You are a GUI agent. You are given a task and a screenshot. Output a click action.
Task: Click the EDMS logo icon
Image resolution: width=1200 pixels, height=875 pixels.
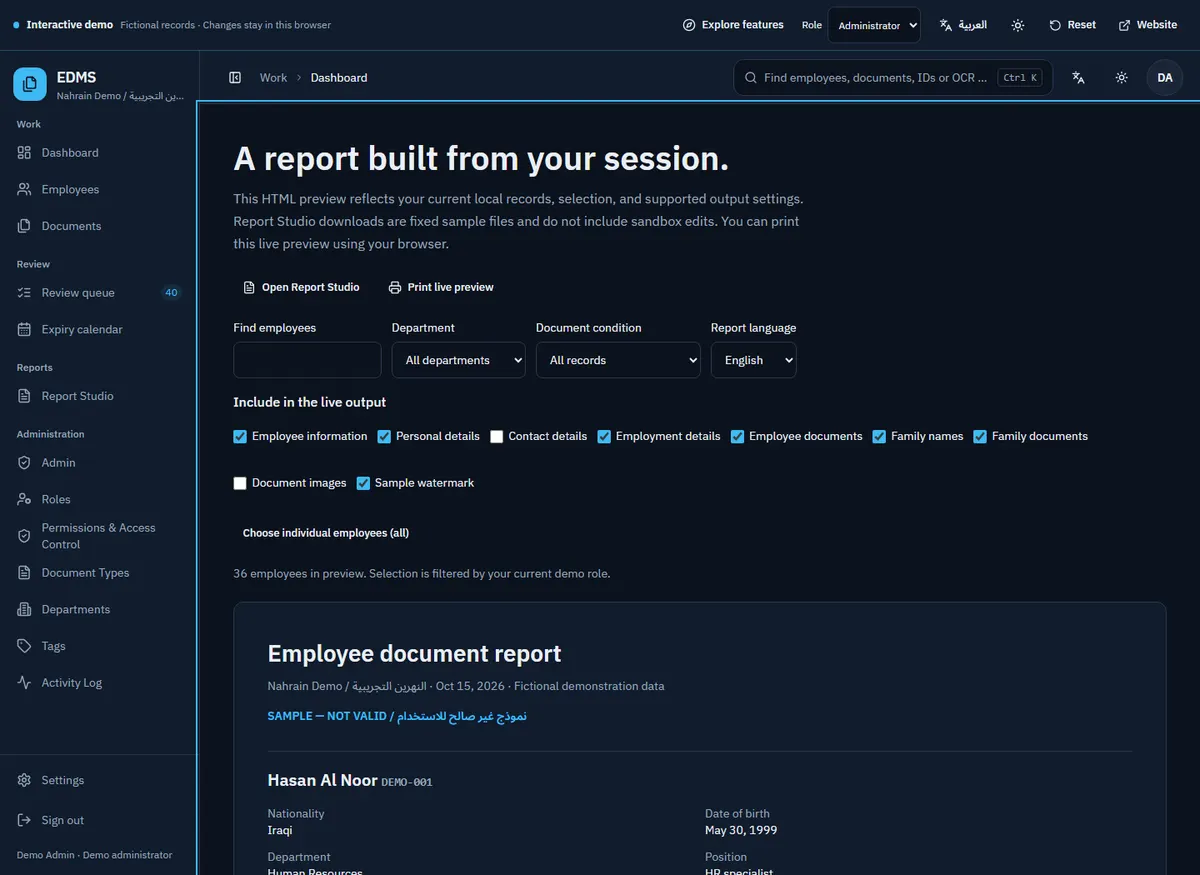click(30, 85)
